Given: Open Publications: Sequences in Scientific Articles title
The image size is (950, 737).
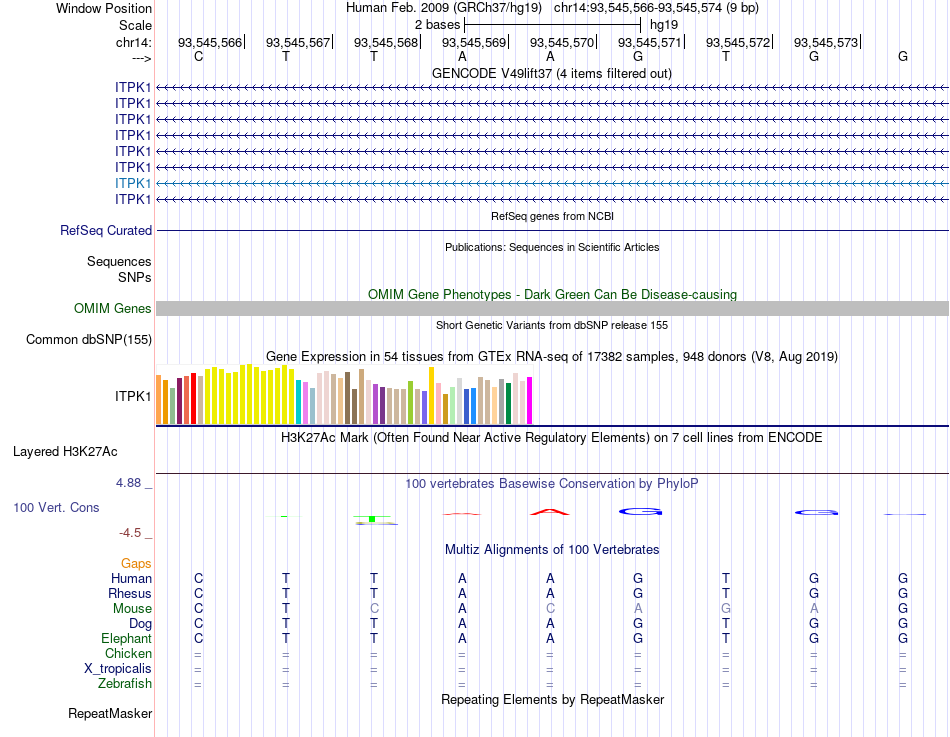Looking at the screenshot, I should point(552,247).
